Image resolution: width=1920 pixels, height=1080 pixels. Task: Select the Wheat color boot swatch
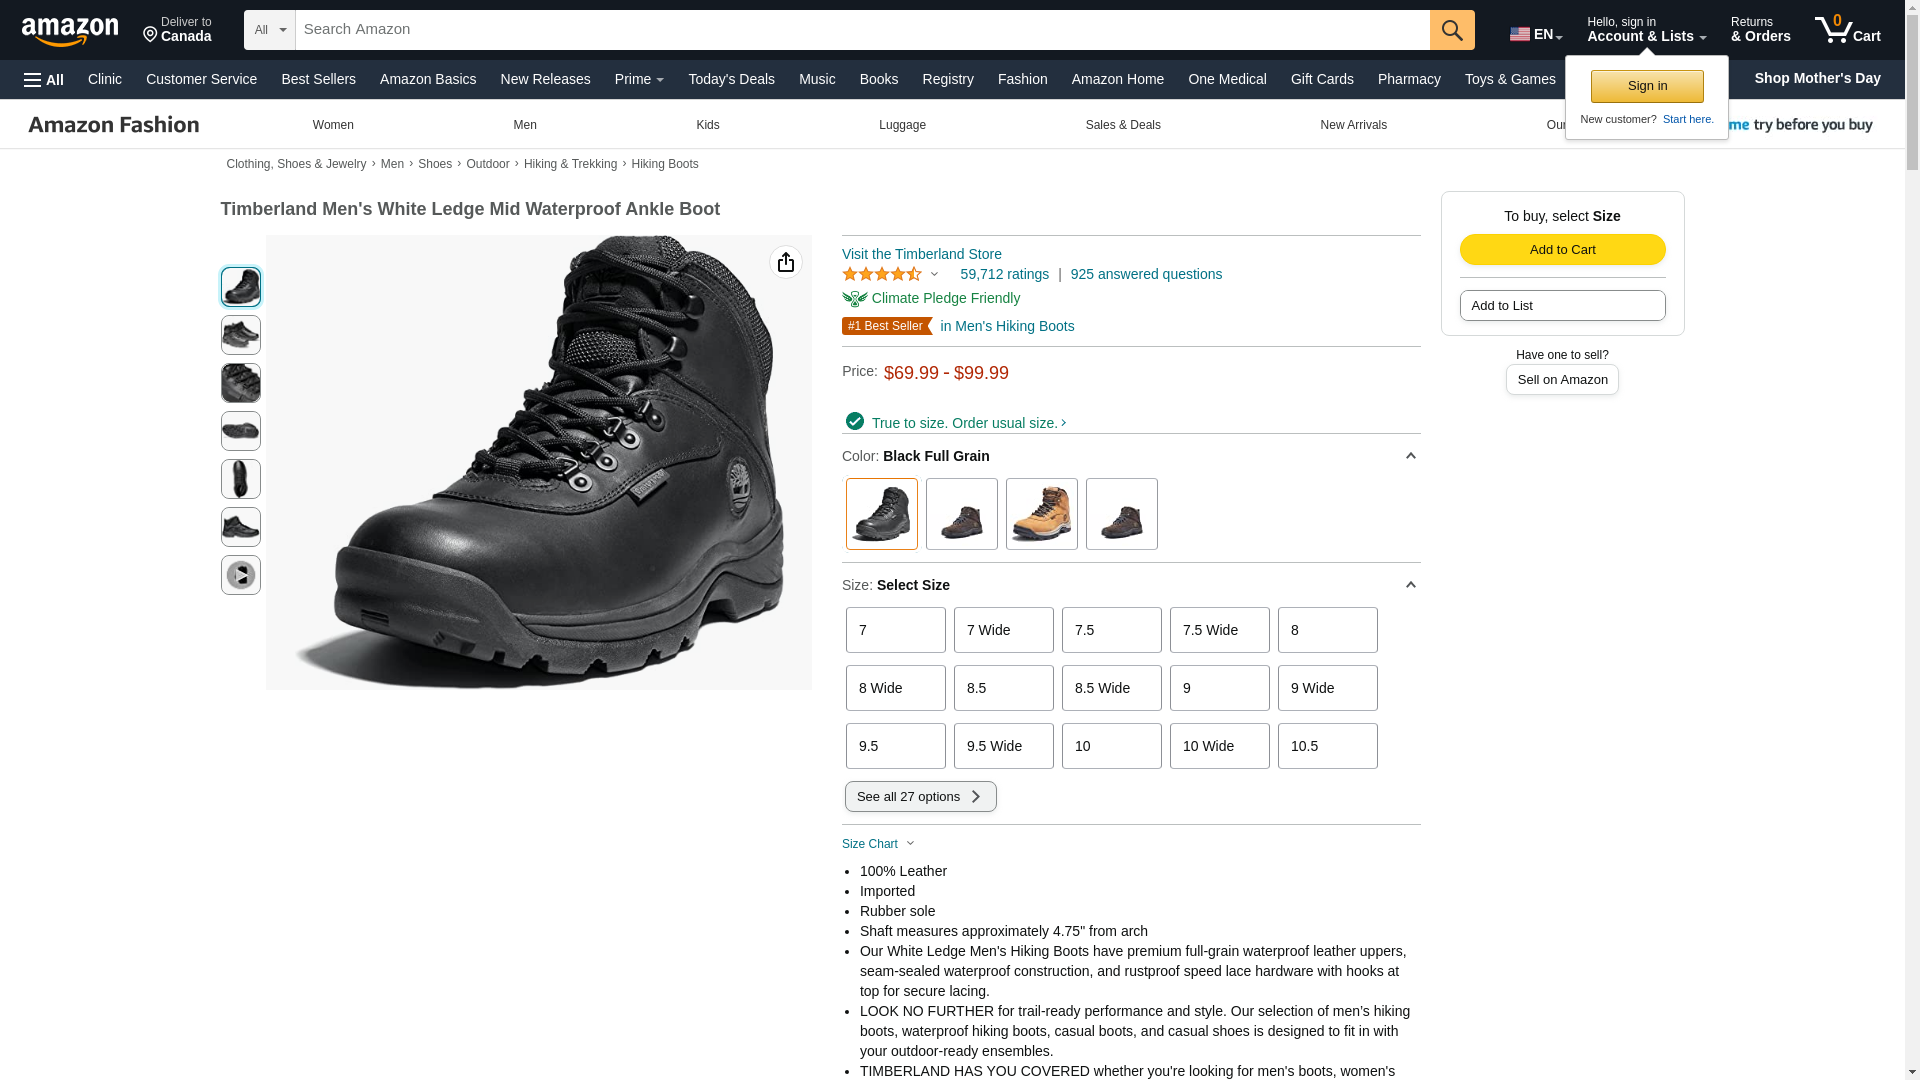[1042, 514]
